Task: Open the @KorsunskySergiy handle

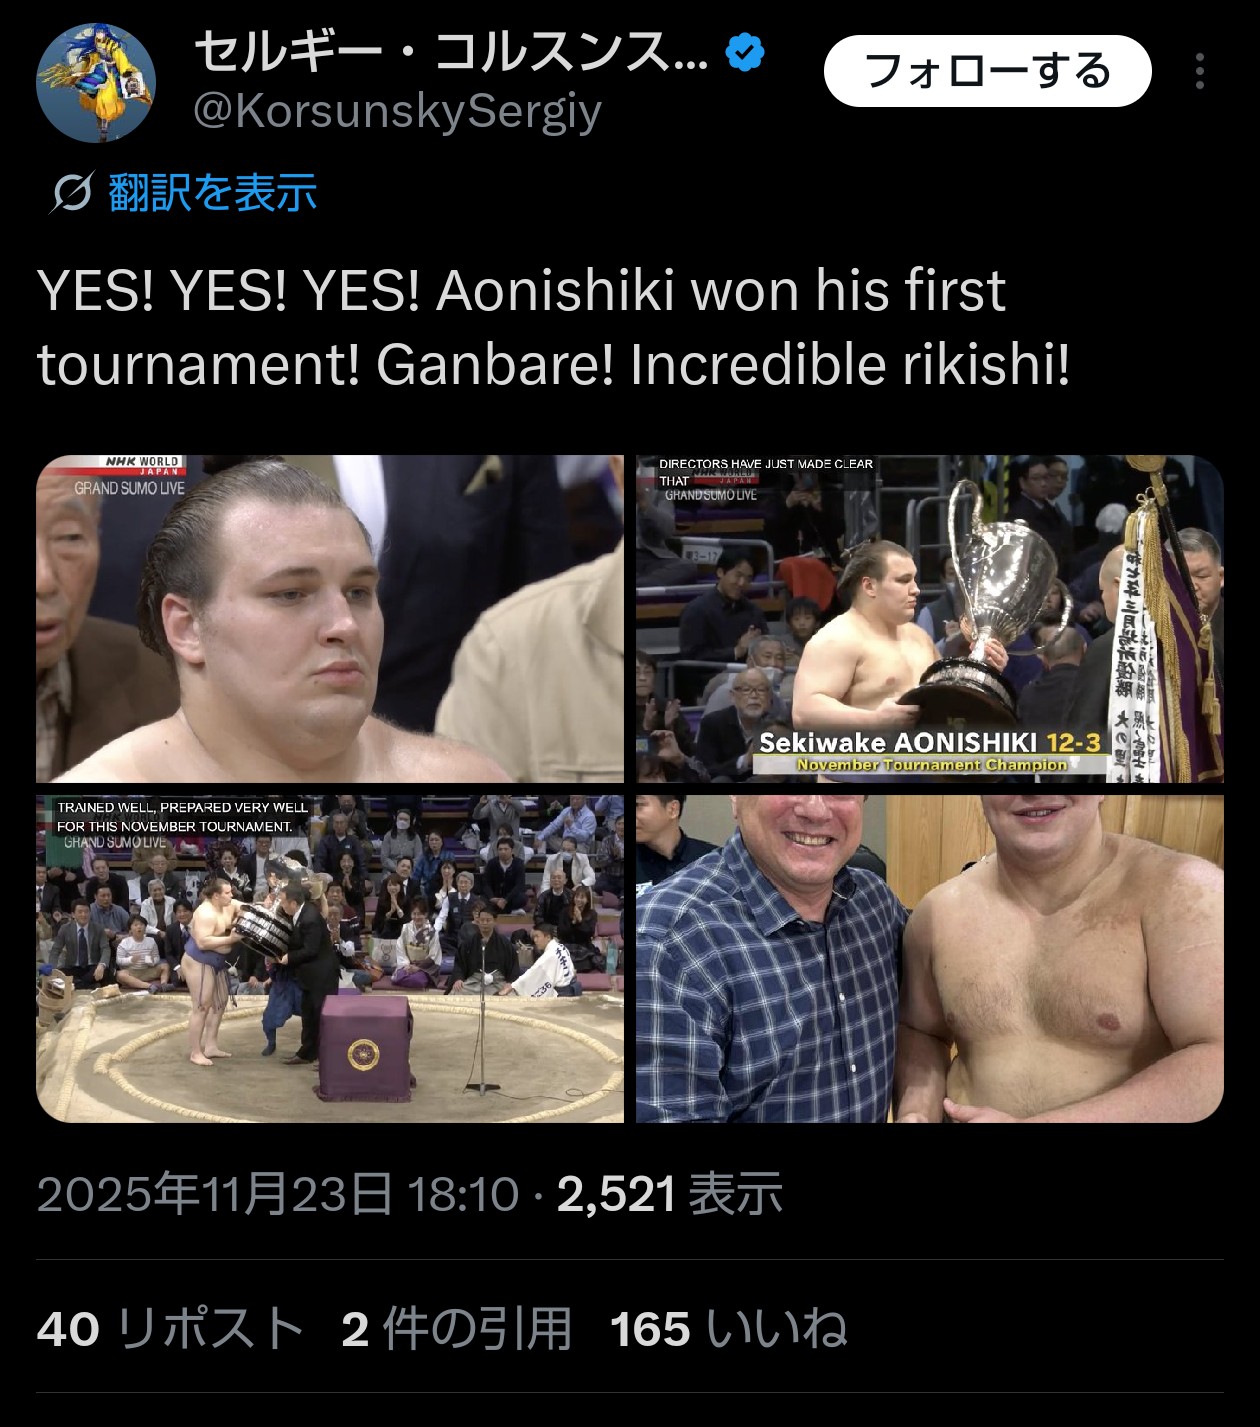Action: (398, 111)
